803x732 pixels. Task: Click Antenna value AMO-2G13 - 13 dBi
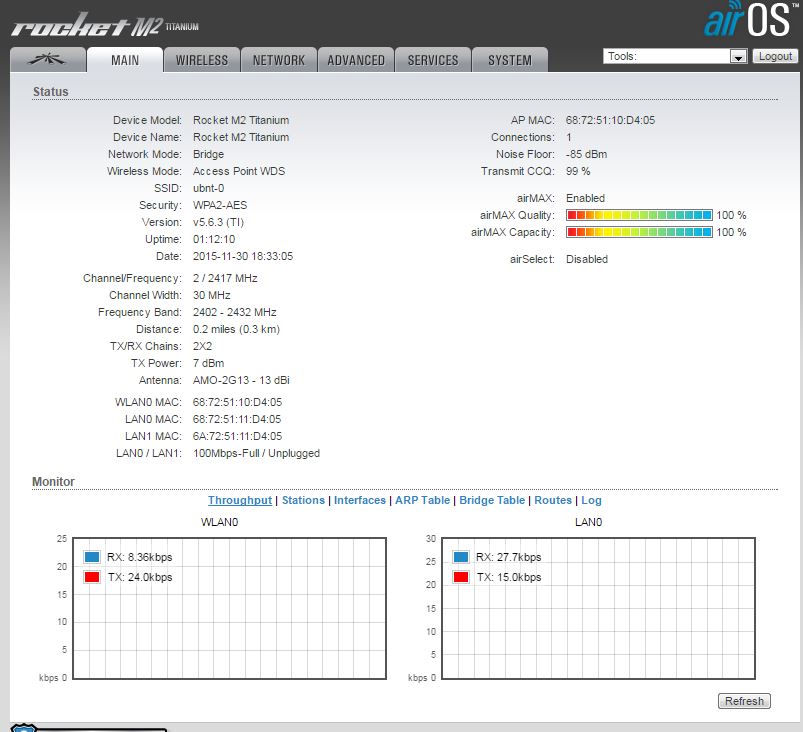point(241,380)
